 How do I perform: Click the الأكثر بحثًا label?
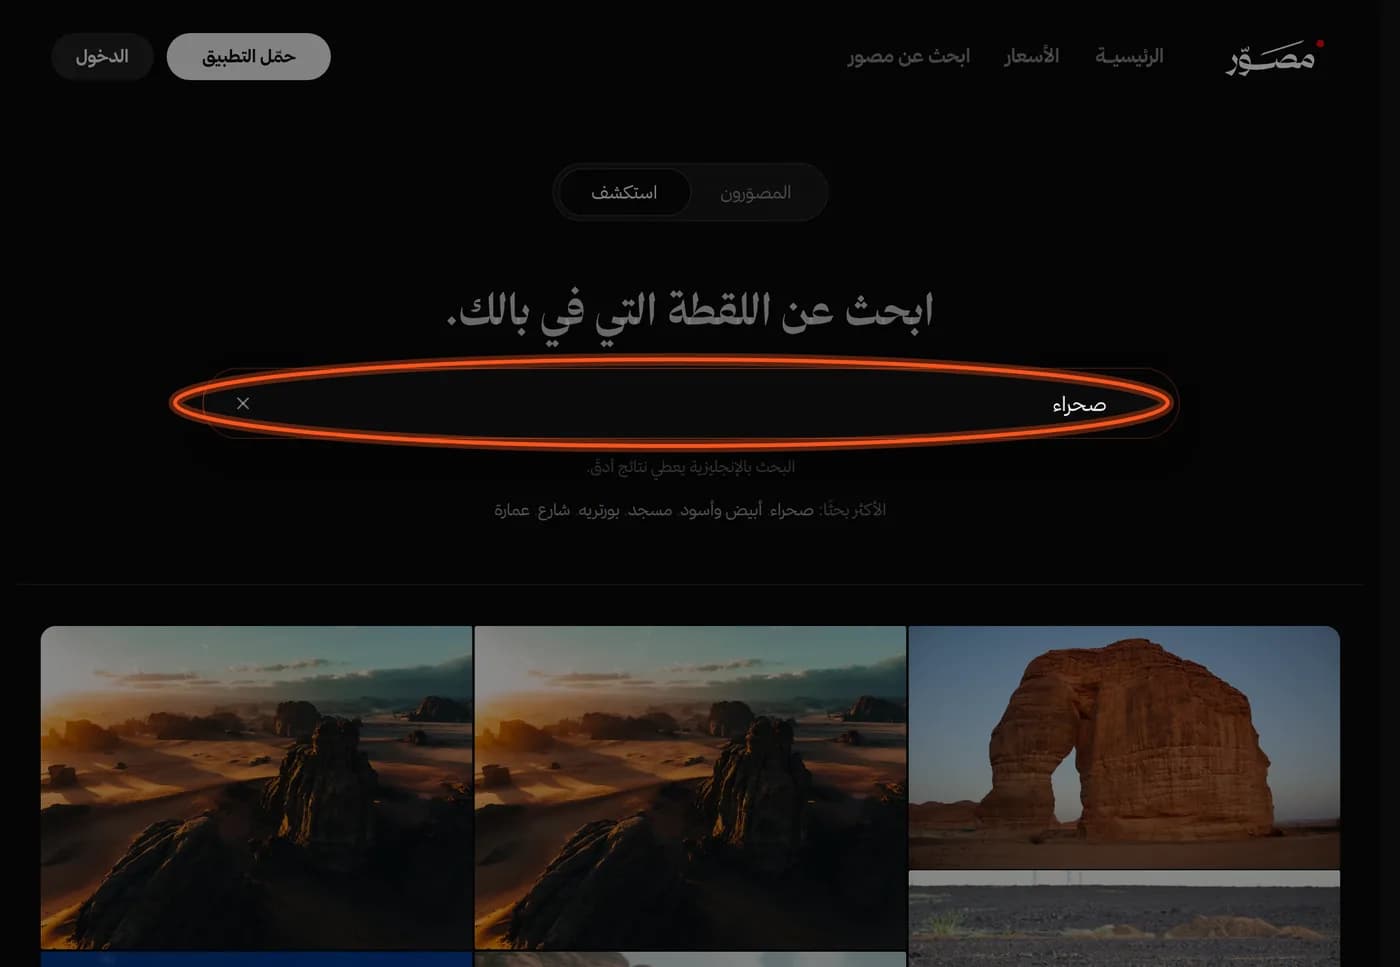tap(853, 510)
